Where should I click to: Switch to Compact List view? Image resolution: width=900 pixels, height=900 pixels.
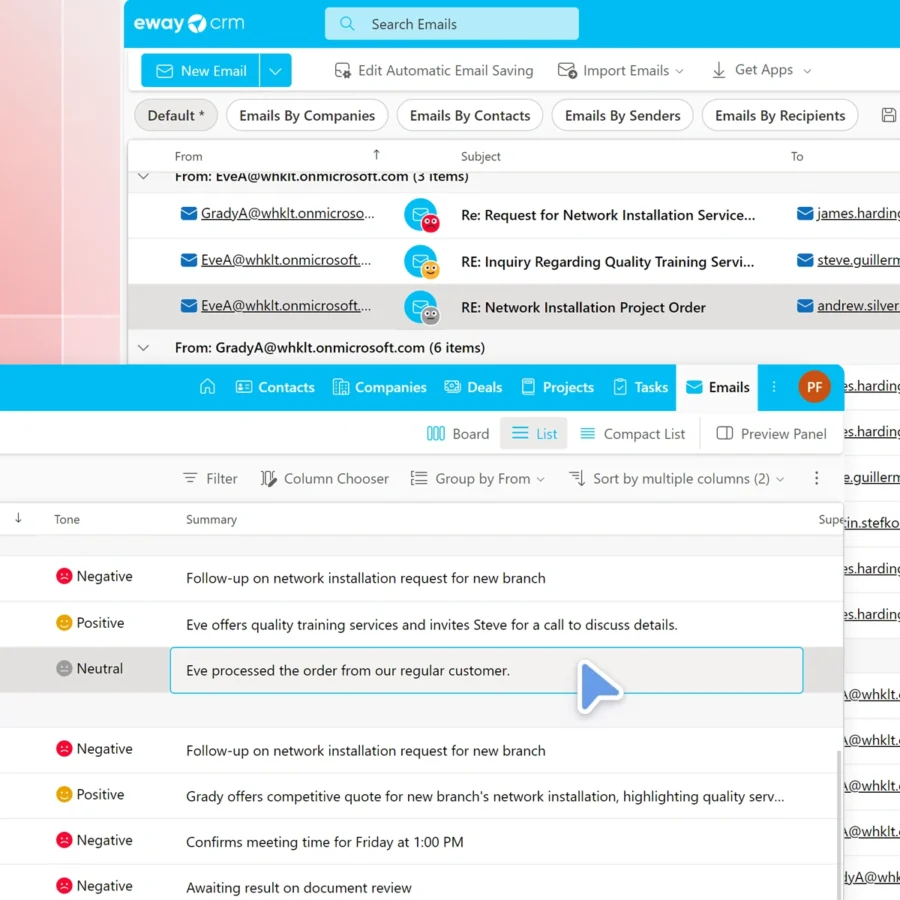[x=632, y=433]
